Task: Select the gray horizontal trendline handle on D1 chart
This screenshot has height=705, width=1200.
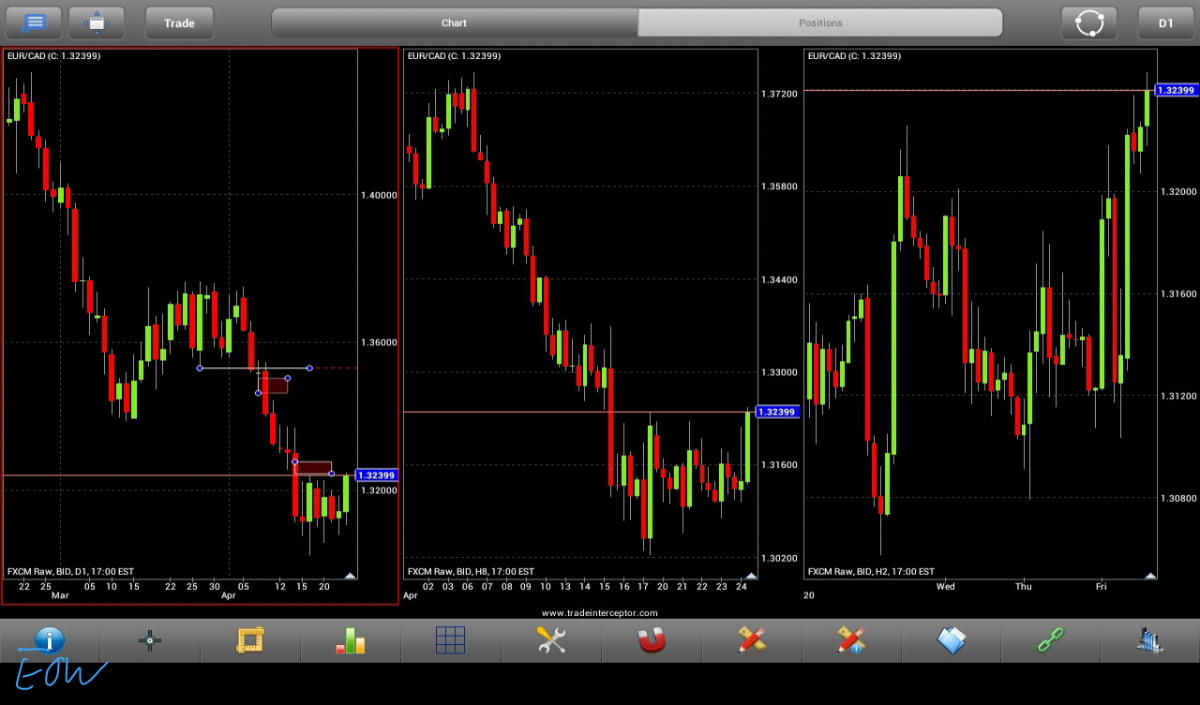Action: click(x=255, y=368)
